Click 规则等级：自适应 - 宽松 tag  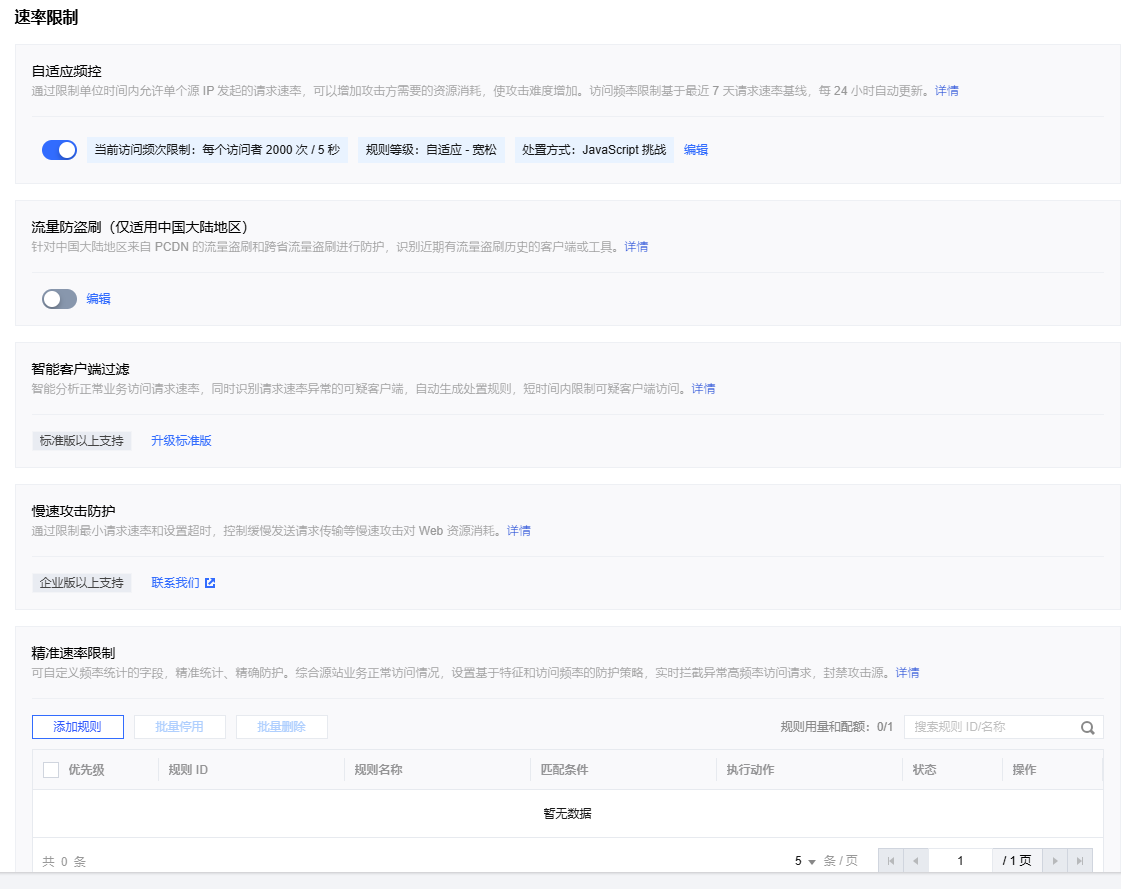point(431,149)
